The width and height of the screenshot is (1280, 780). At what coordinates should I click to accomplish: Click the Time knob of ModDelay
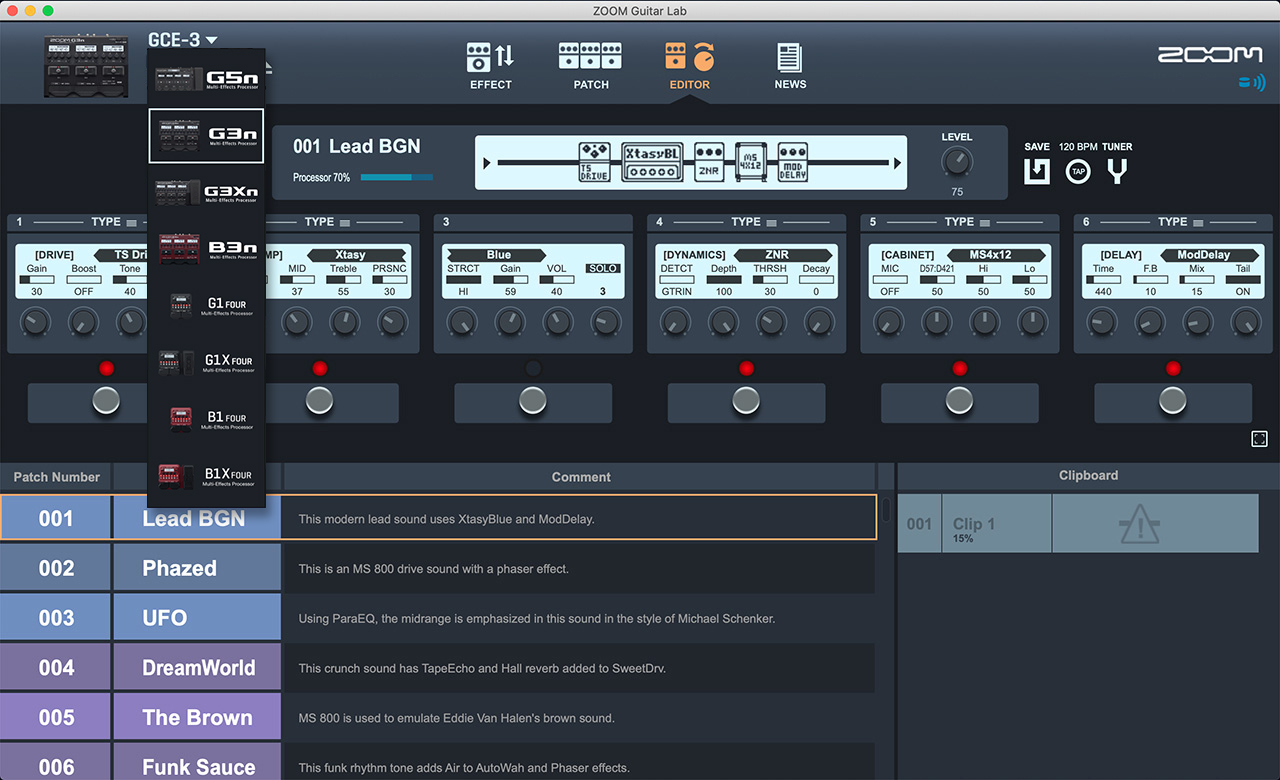pyautogui.click(x=1102, y=322)
